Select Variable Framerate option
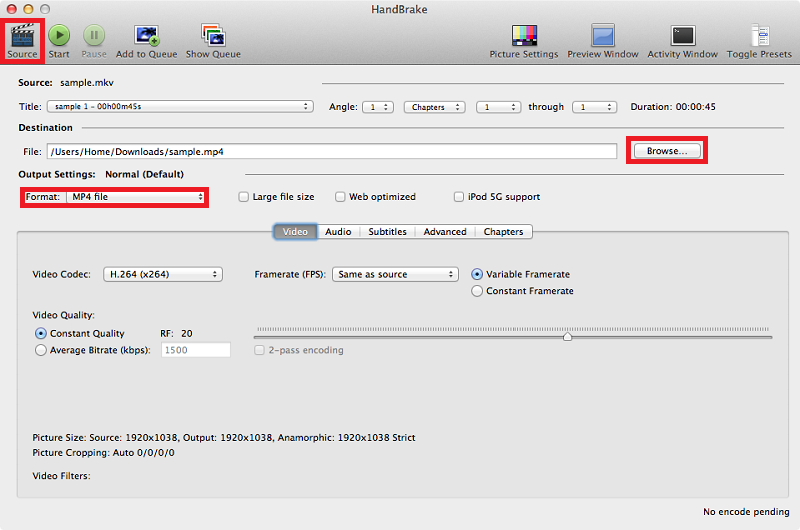 tap(477, 274)
